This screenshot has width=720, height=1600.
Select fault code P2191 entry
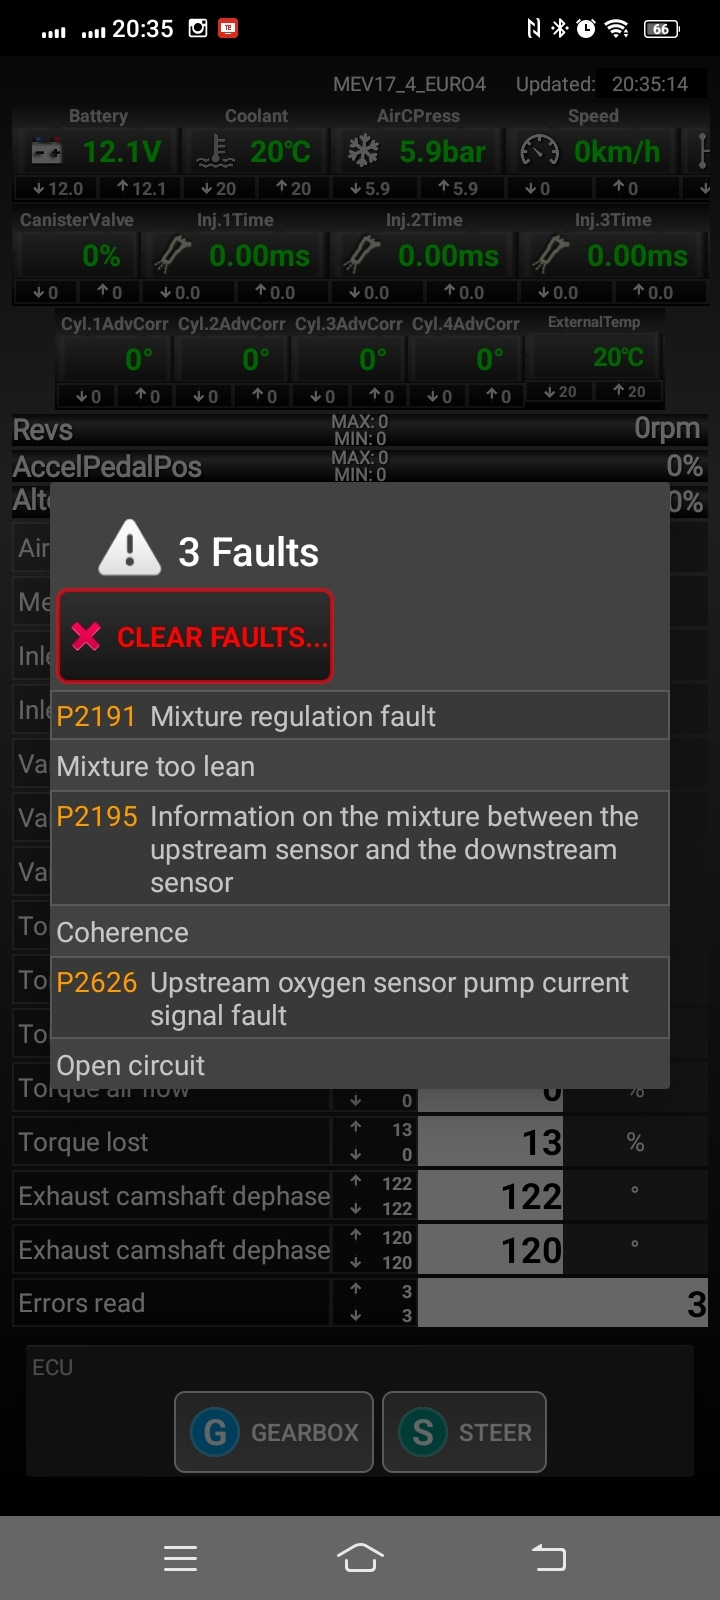coord(360,716)
